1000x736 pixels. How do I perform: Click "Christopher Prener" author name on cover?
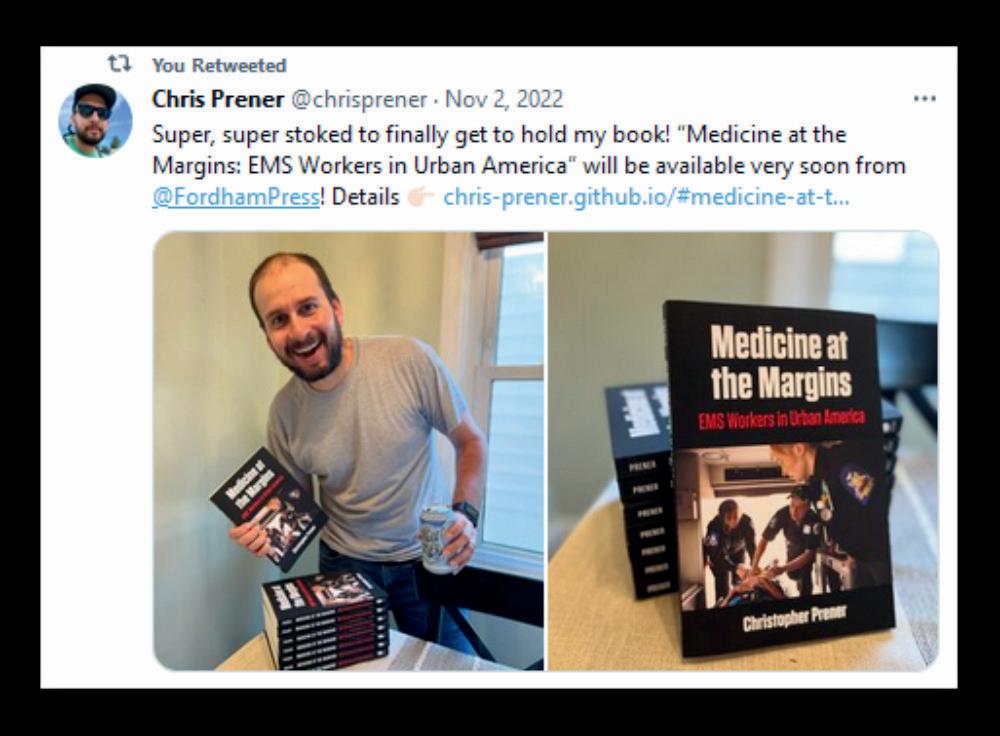click(x=794, y=617)
